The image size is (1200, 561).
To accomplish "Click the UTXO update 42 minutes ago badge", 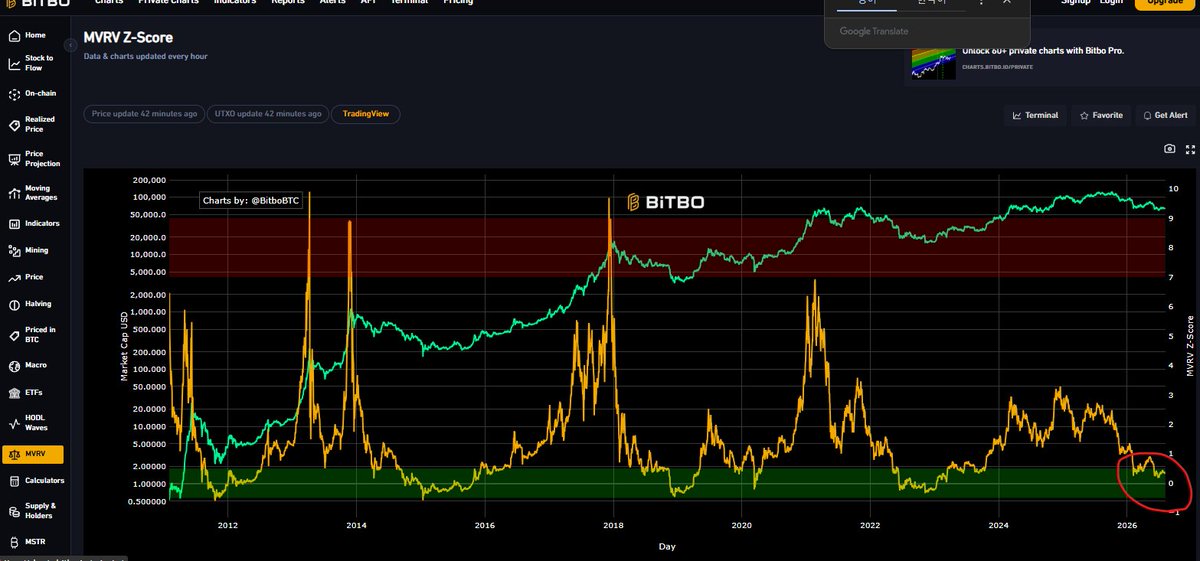I will click(268, 114).
